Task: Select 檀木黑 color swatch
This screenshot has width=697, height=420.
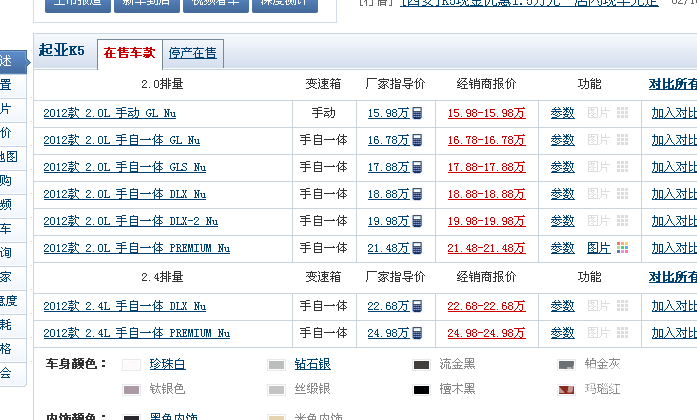Action: pyautogui.click(x=421, y=390)
